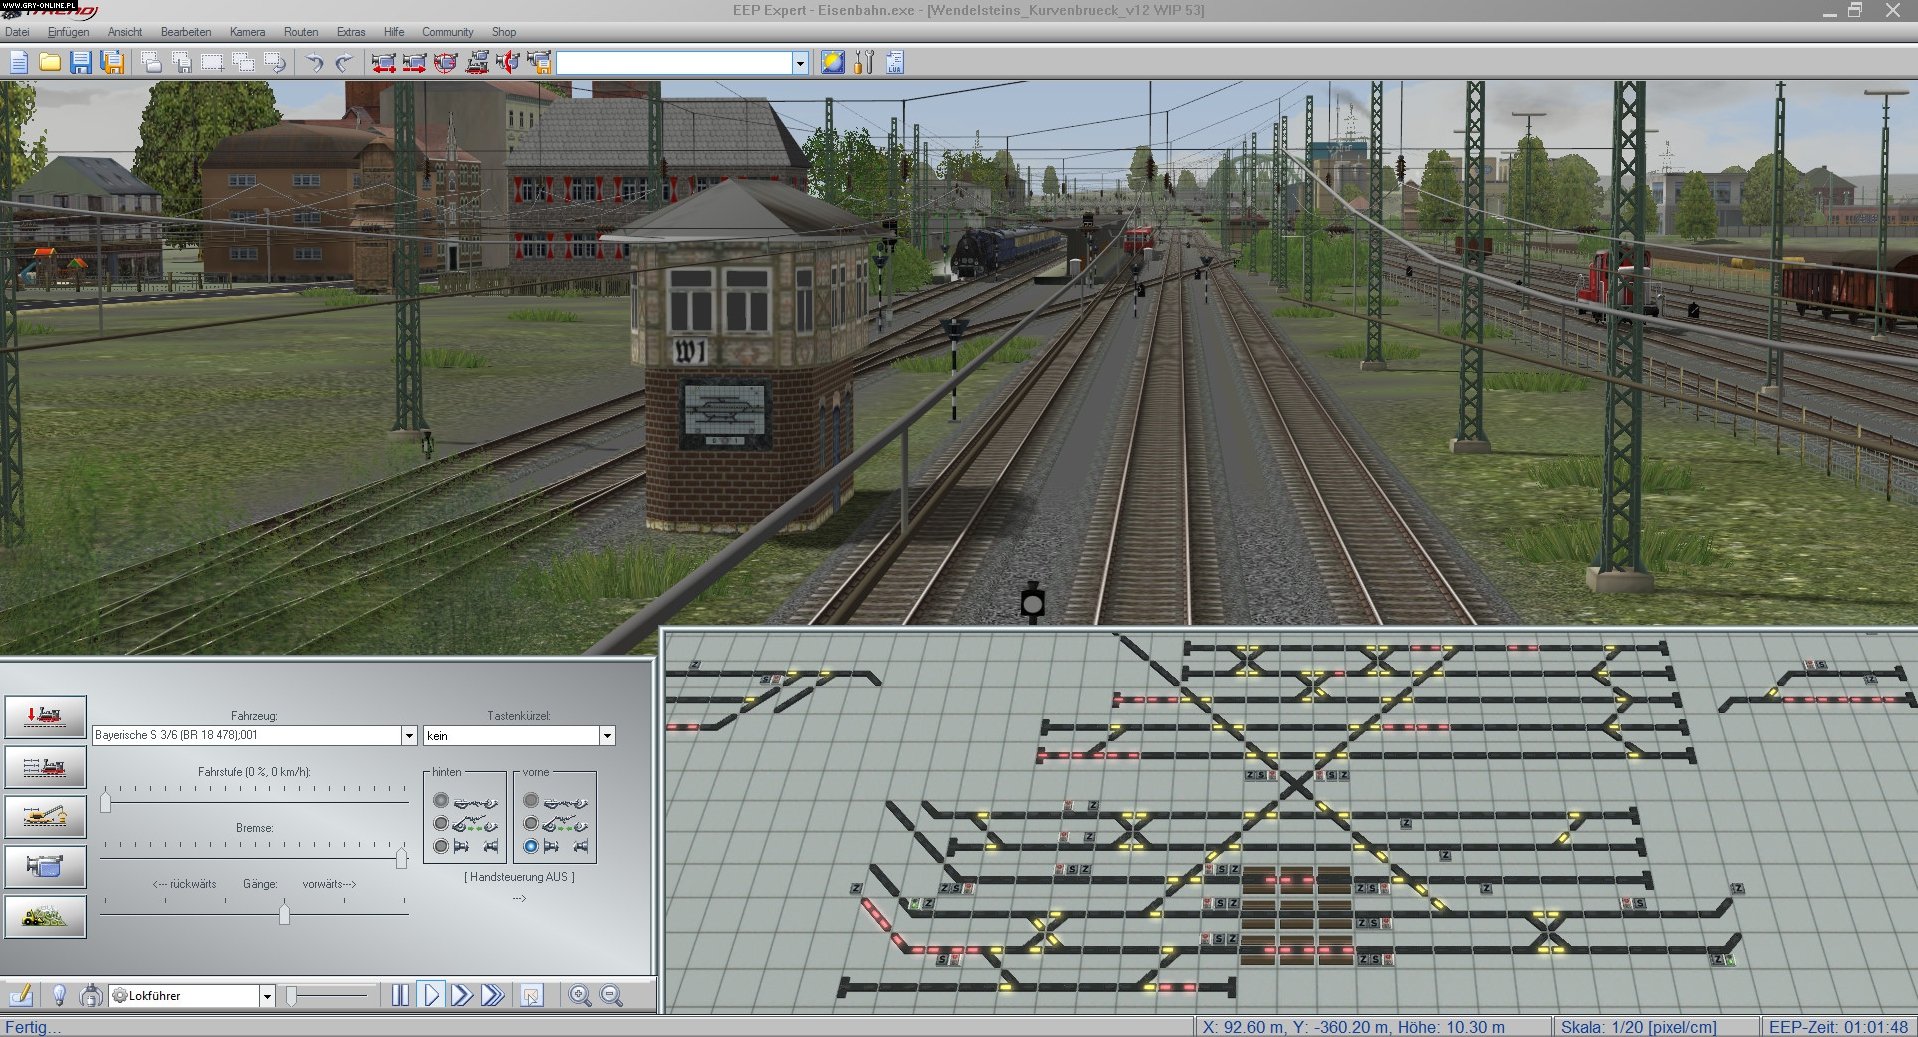Pause the simulation
The height and width of the screenshot is (1037, 1918).
(401, 996)
